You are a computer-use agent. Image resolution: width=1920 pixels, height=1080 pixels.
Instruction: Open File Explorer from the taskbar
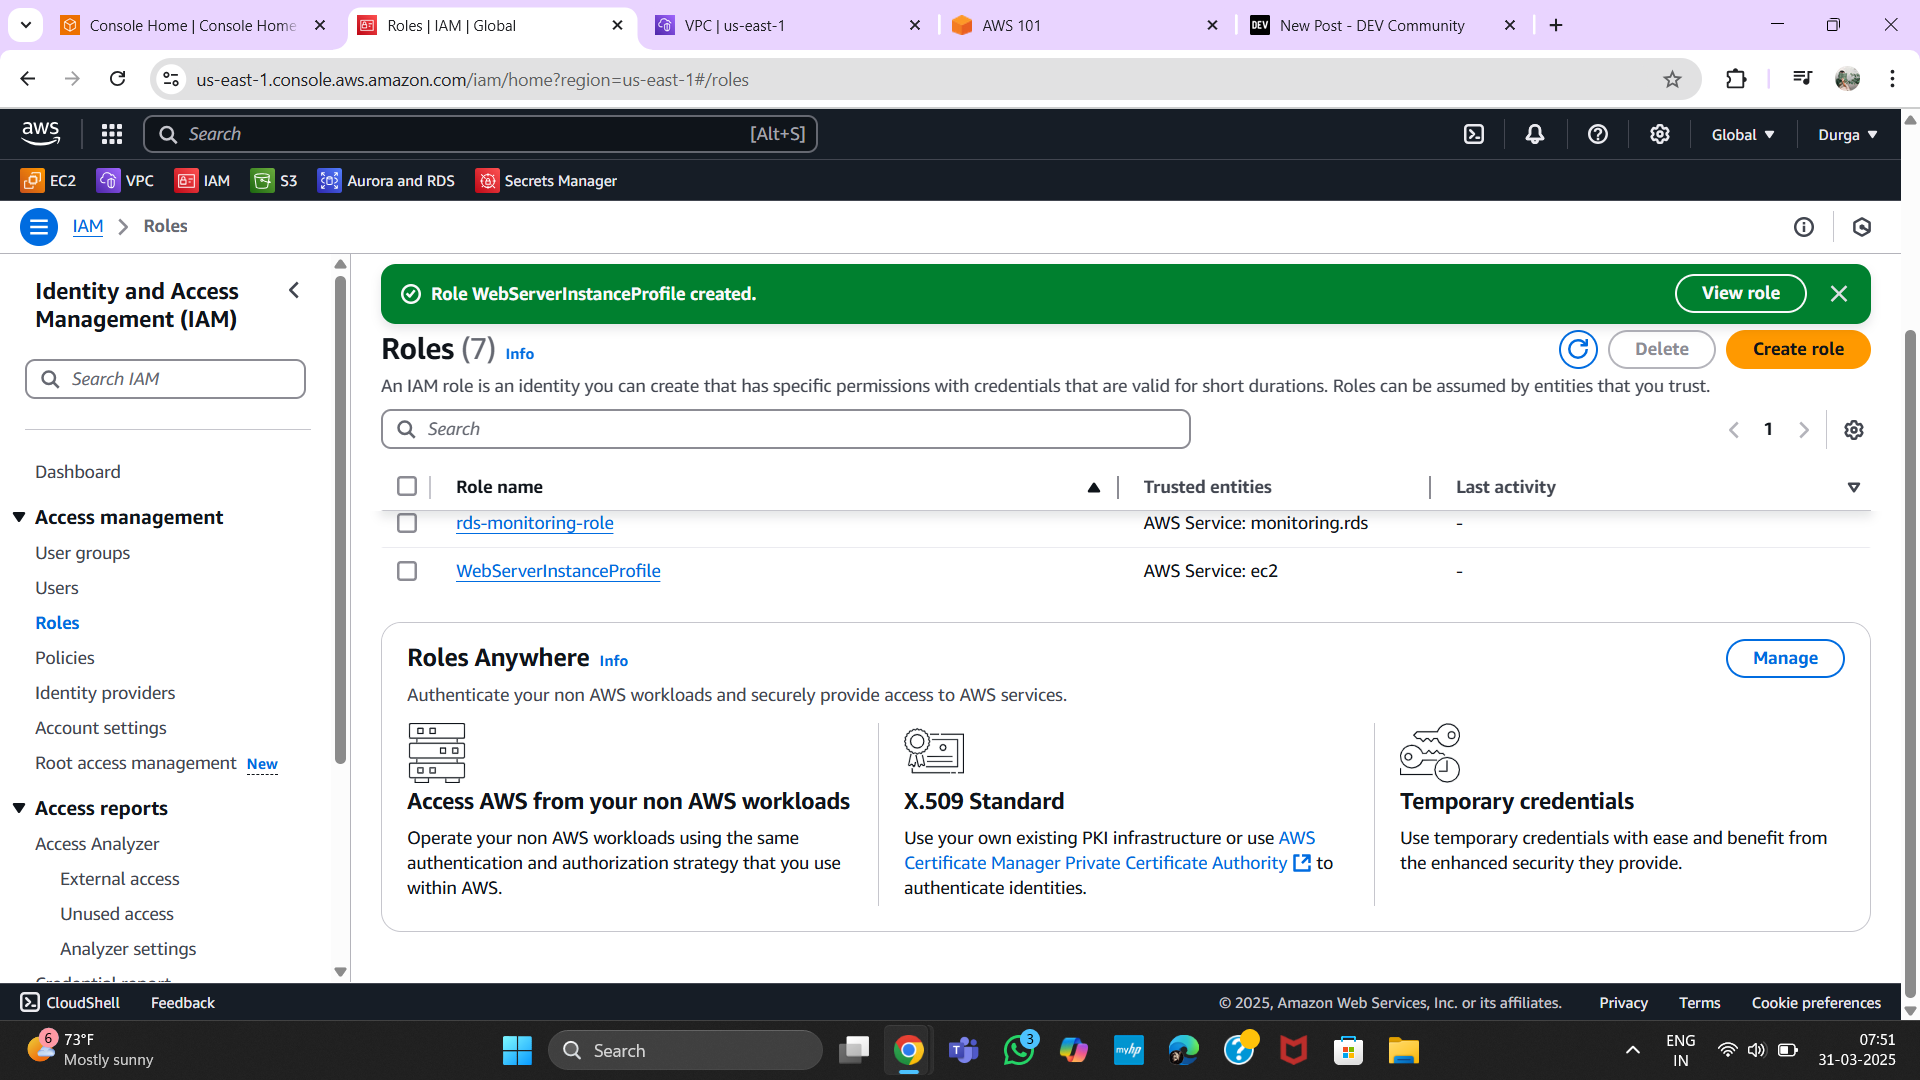tap(1404, 1050)
